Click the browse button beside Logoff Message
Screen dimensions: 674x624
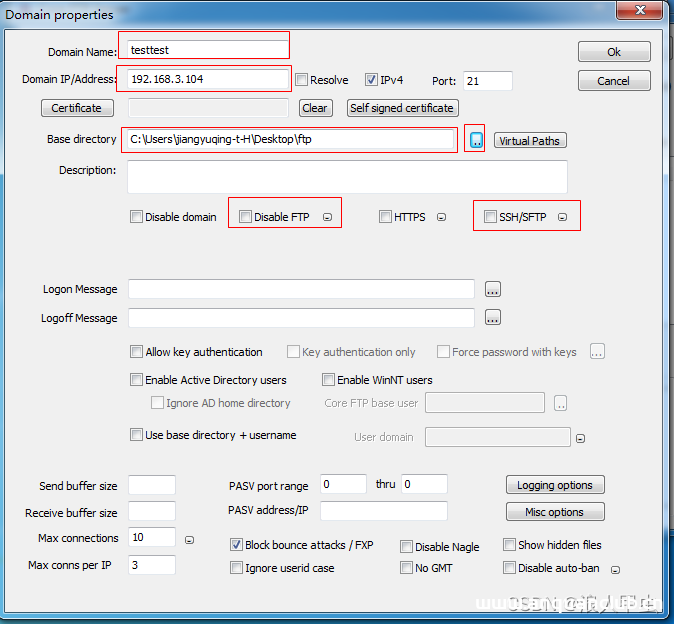click(492, 319)
